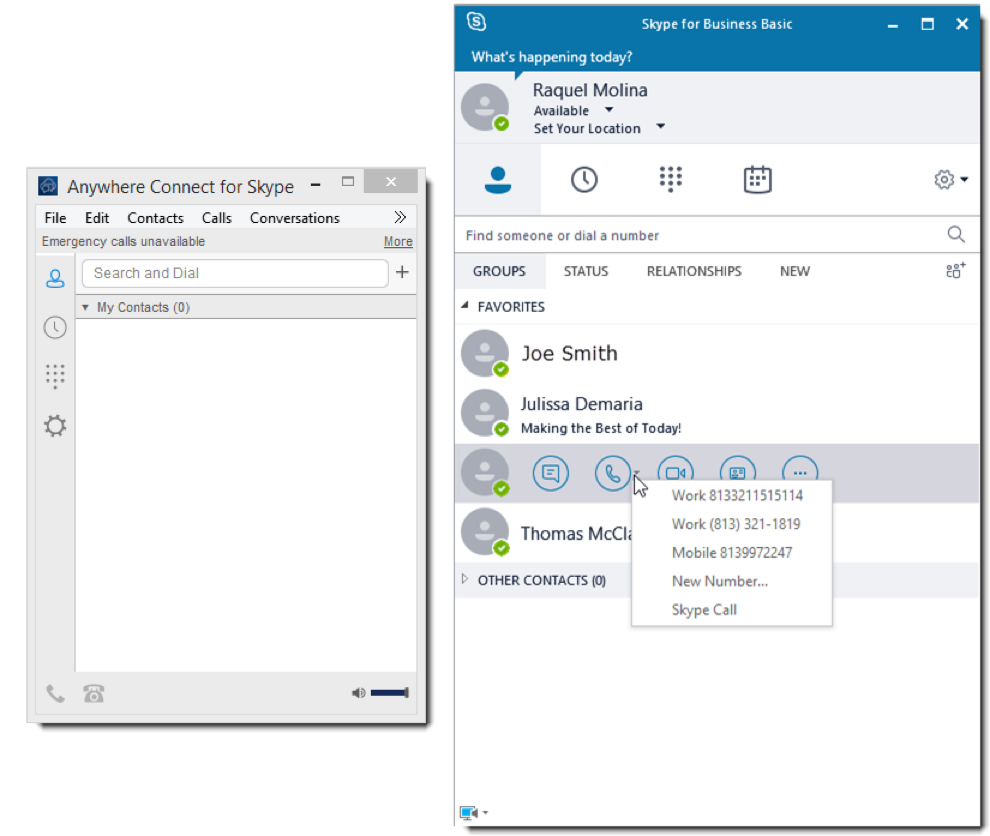Open Contacts view in Skype for Business

coord(498,180)
